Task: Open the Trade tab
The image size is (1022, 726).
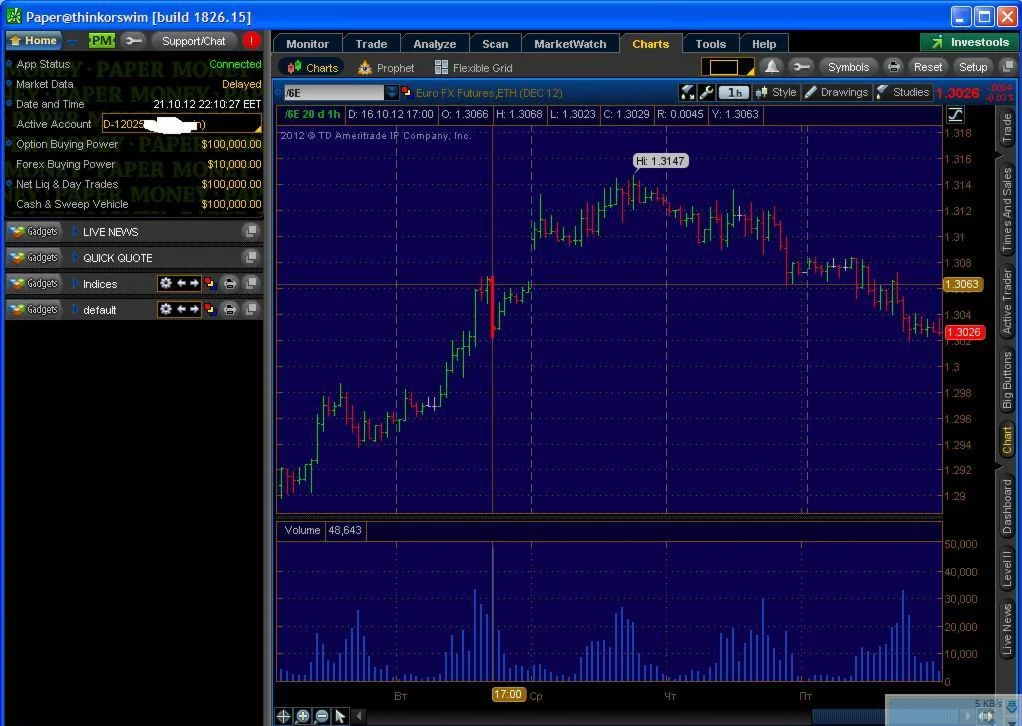Action: coord(371,44)
